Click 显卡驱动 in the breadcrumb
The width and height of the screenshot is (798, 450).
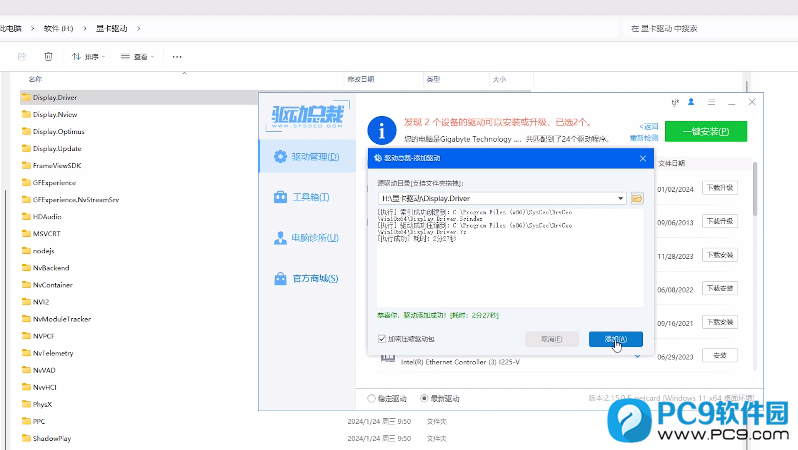coord(111,29)
